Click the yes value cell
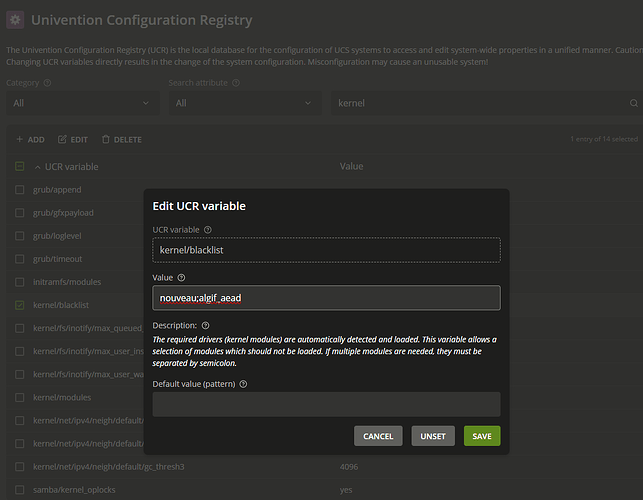The width and height of the screenshot is (643, 500). click(346, 490)
